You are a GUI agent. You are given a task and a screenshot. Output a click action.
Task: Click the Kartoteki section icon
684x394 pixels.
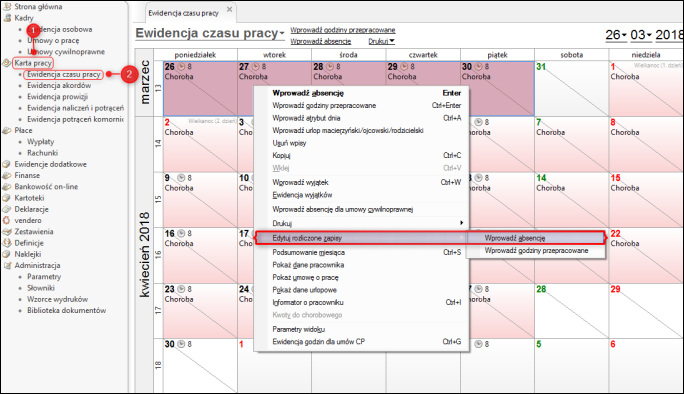click(x=7, y=198)
